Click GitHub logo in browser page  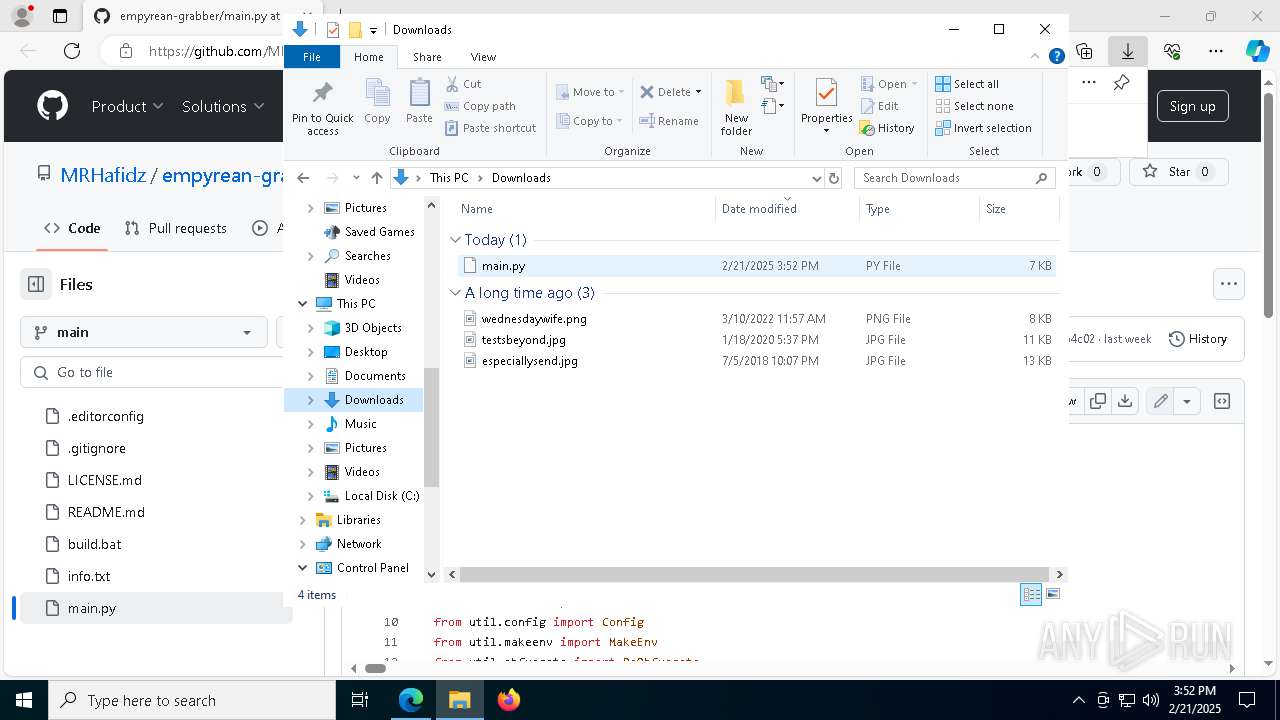(53, 106)
